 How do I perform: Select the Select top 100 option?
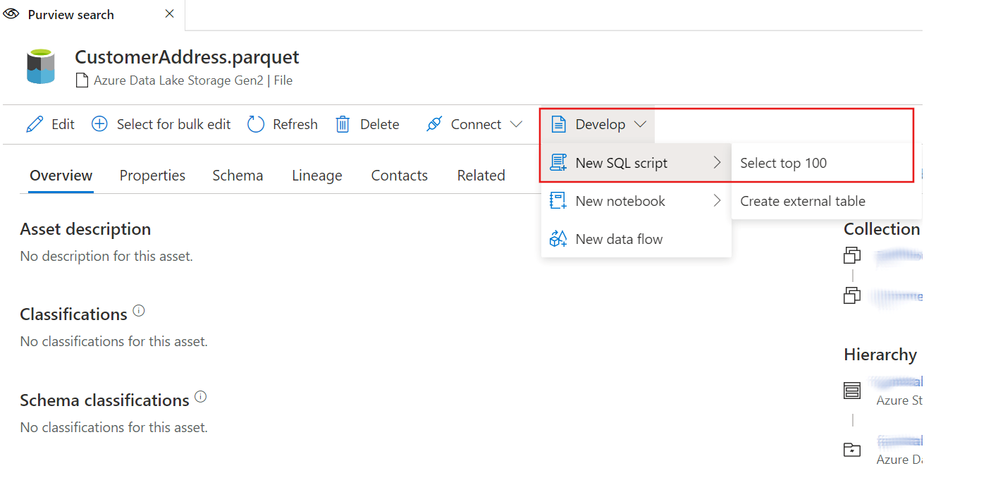pyautogui.click(x=826, y=163)
